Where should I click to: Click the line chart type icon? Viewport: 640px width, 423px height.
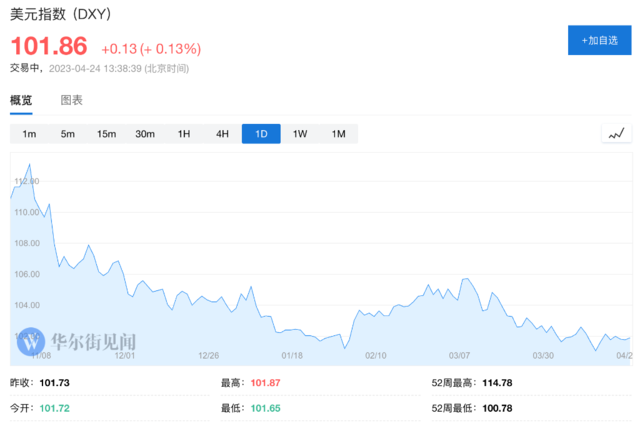click(617, 134)
